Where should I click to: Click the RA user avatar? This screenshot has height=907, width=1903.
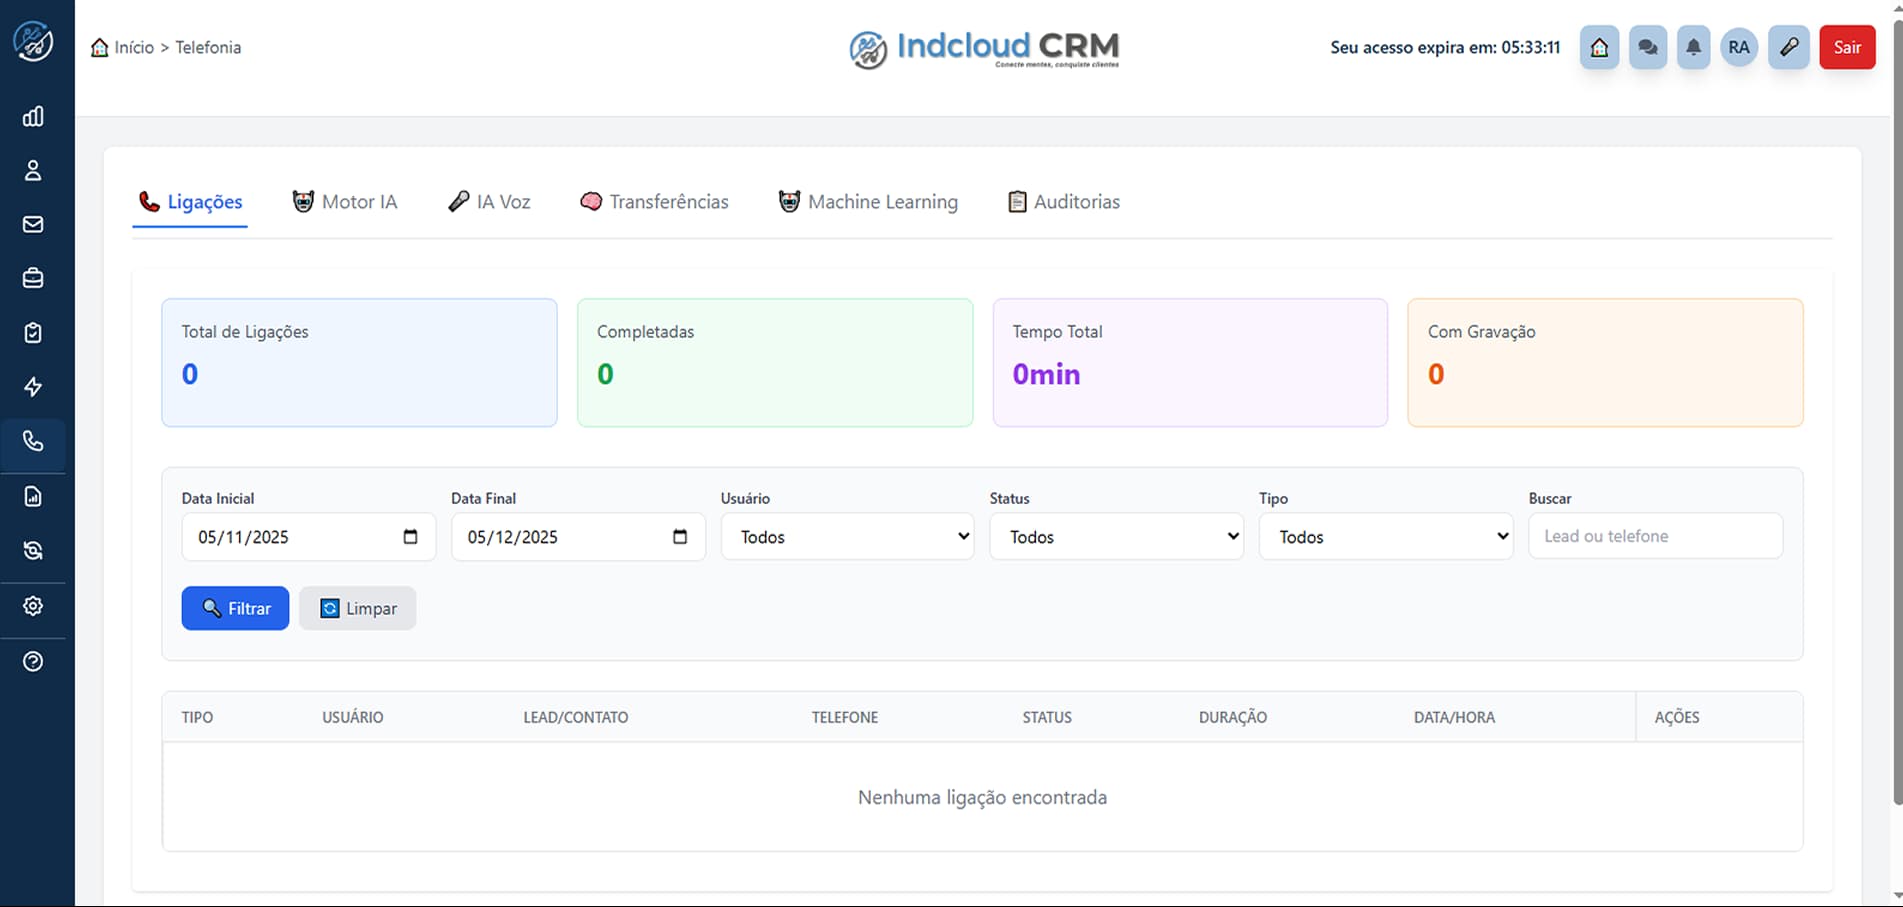point(1739,47)
